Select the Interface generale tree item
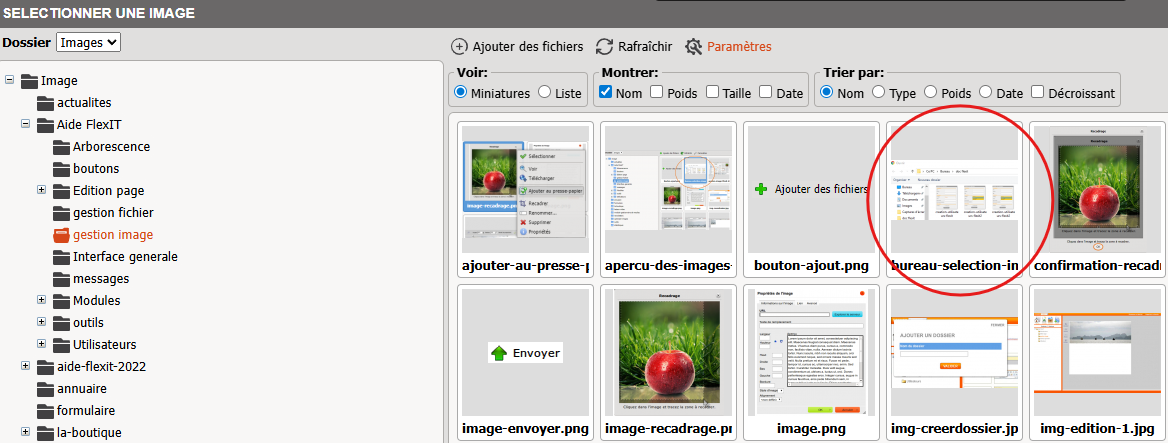 [124, 257]
